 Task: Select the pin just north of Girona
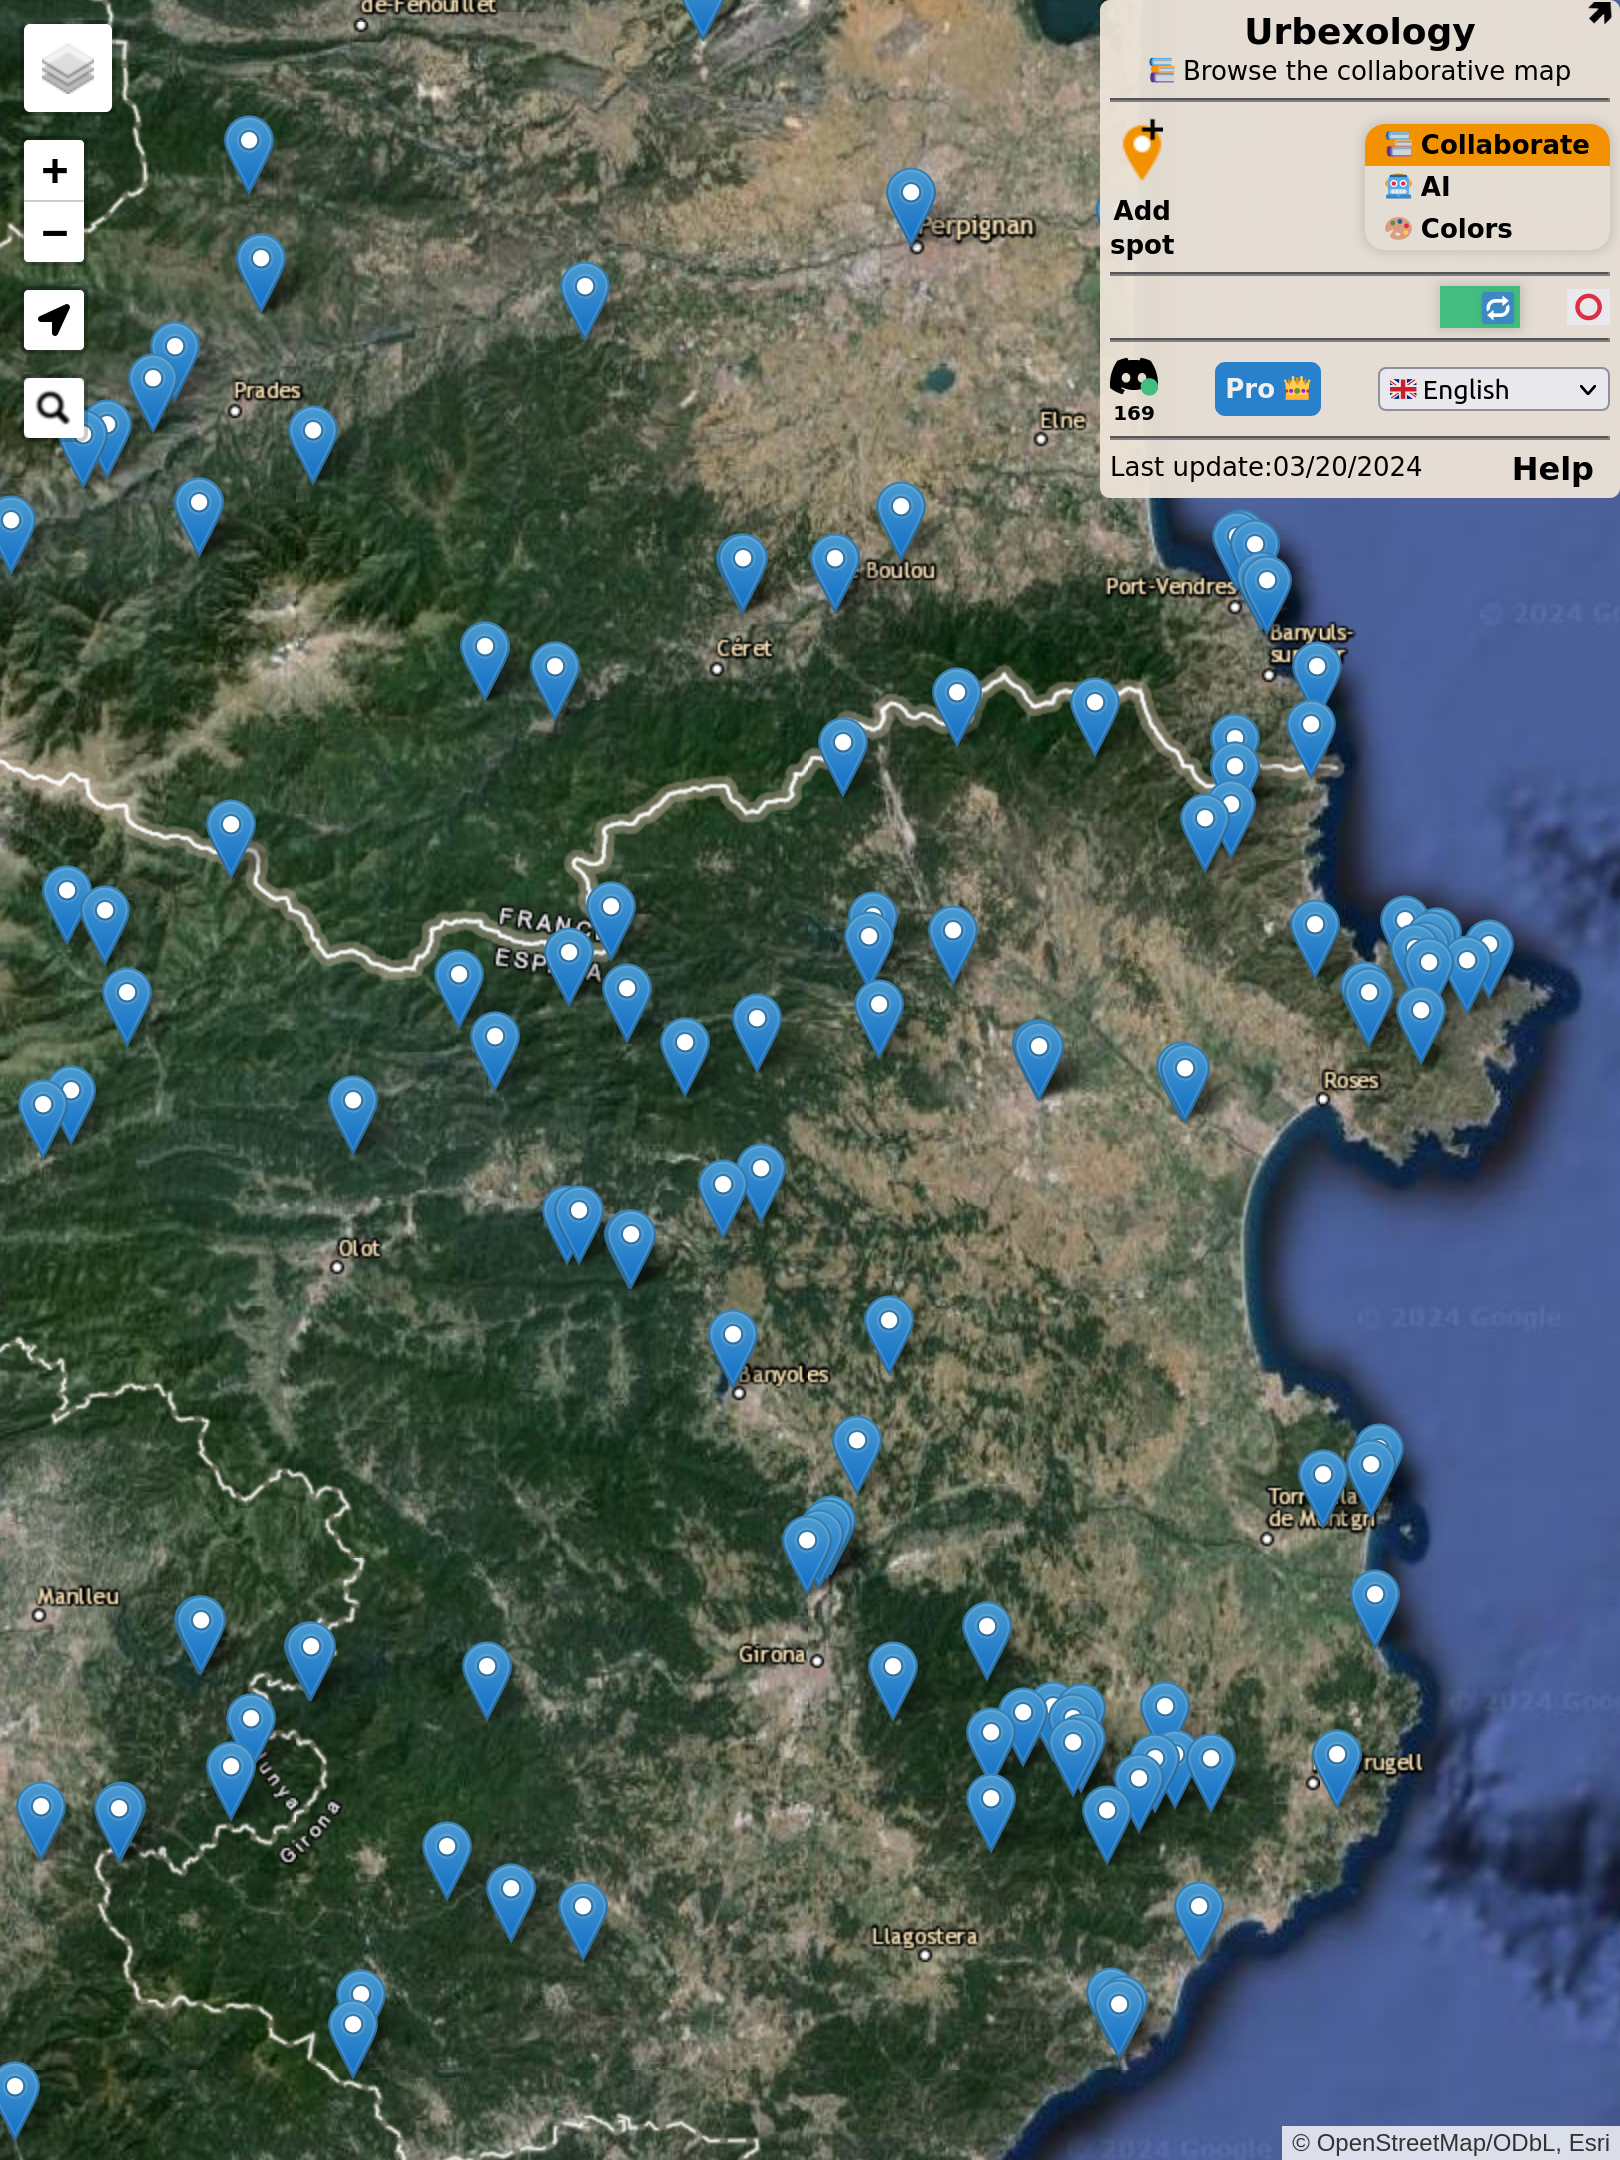coord(807,1553)
